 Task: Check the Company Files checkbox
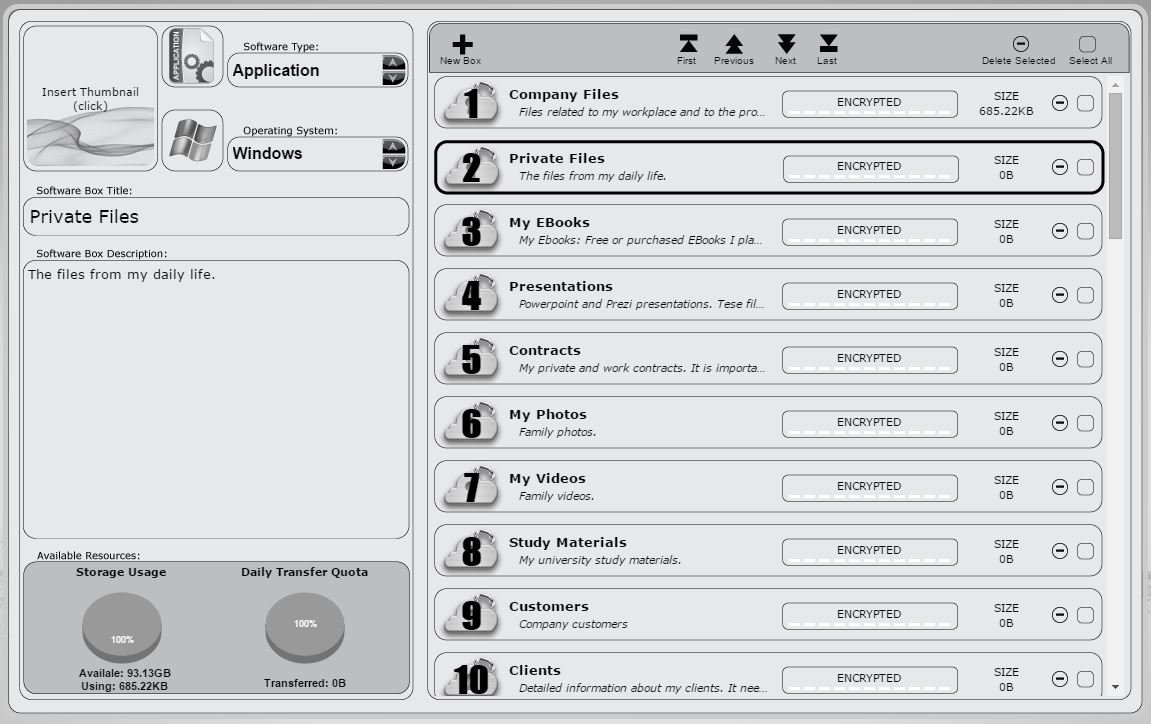point(1085,104)
